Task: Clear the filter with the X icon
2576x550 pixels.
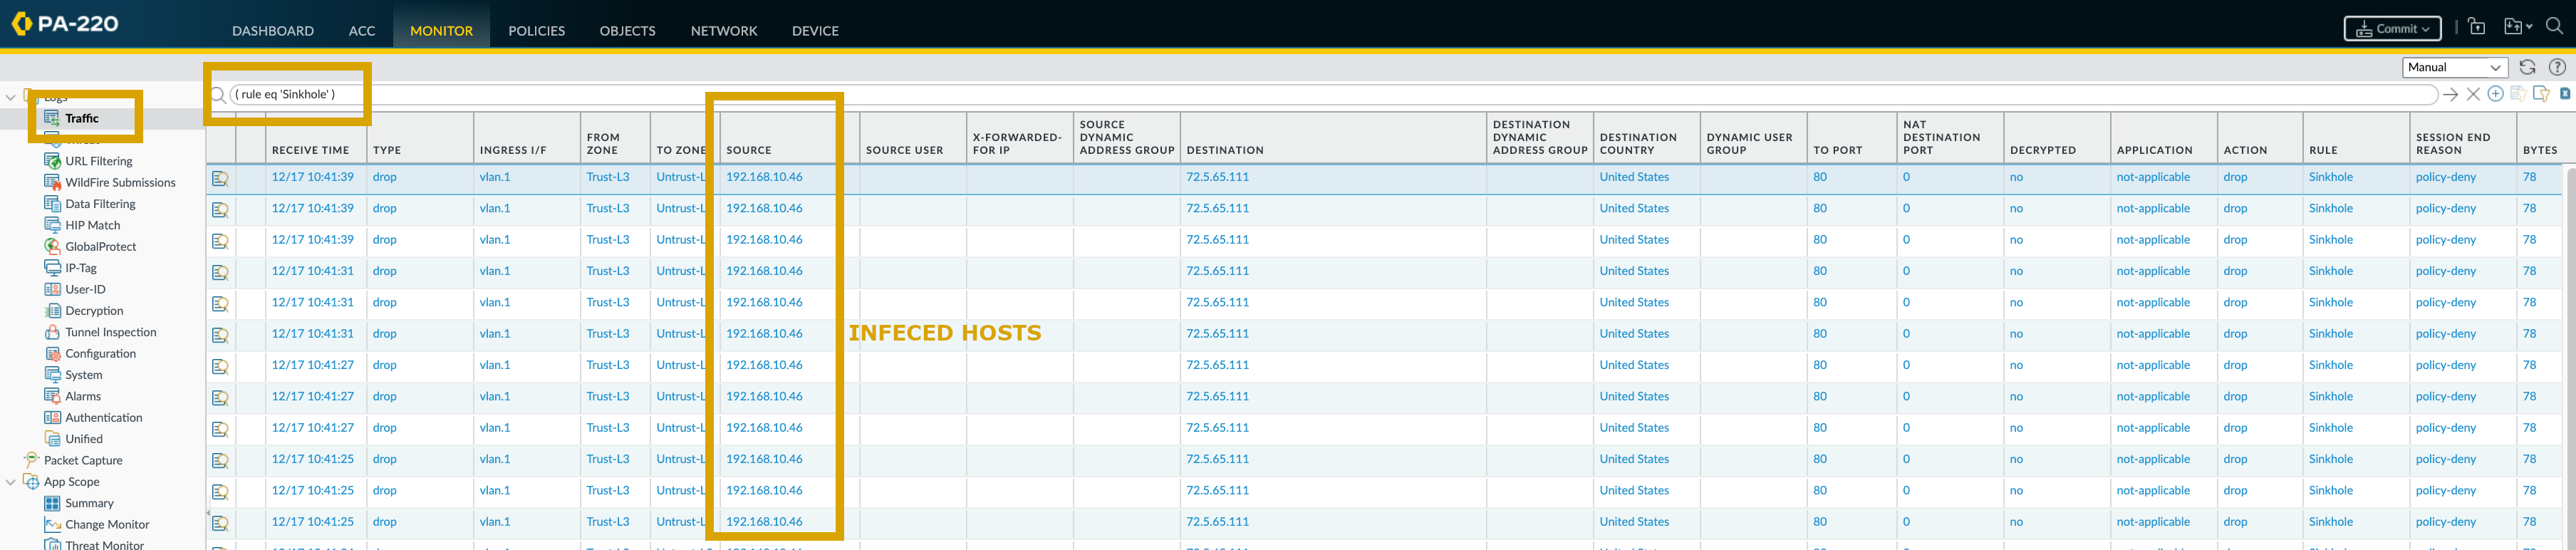Action: click(x=2473, y=94)
